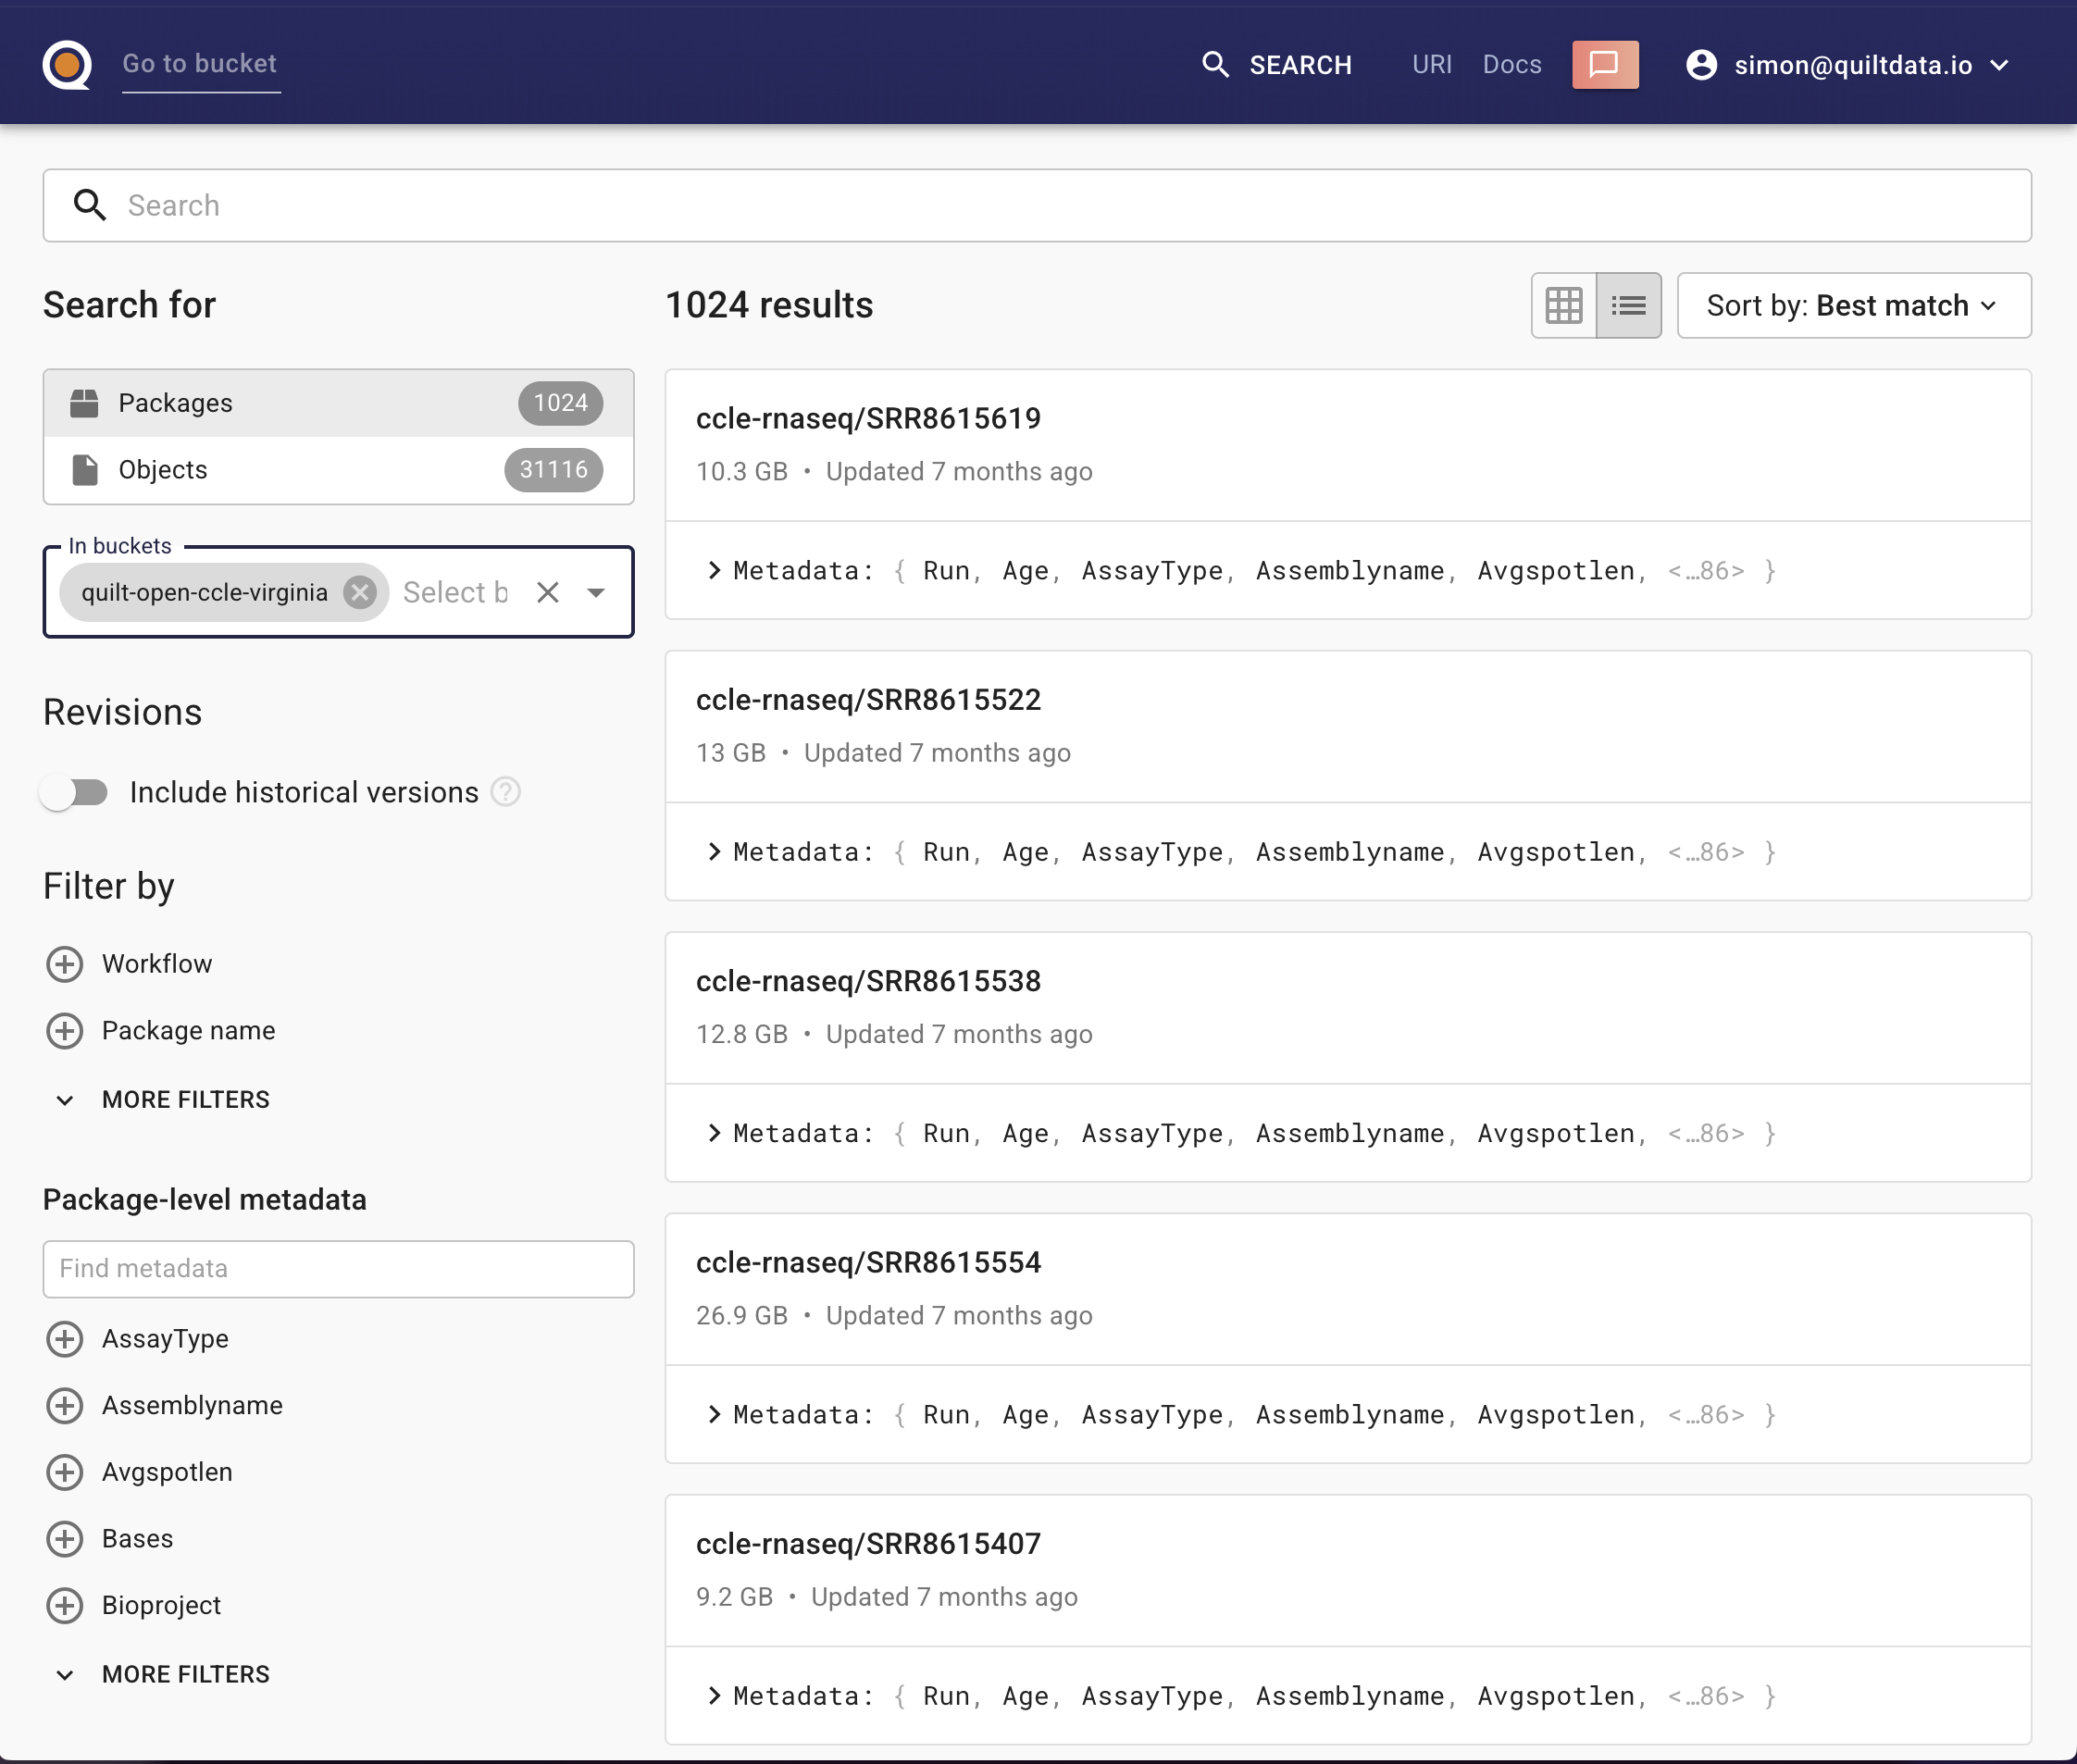Add the AssayType metadata filter

point(65,1339)
